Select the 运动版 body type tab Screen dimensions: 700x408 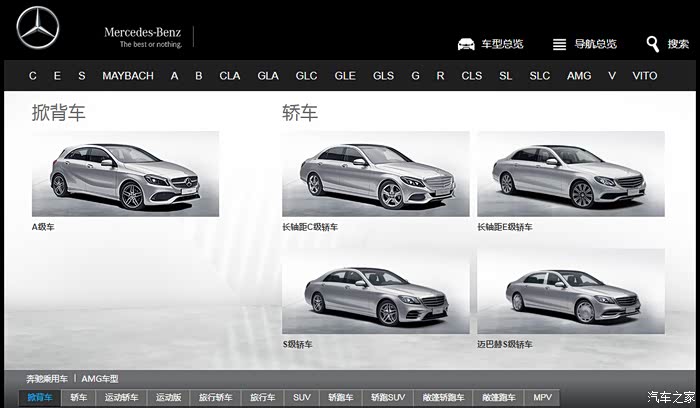click(169, 397)
